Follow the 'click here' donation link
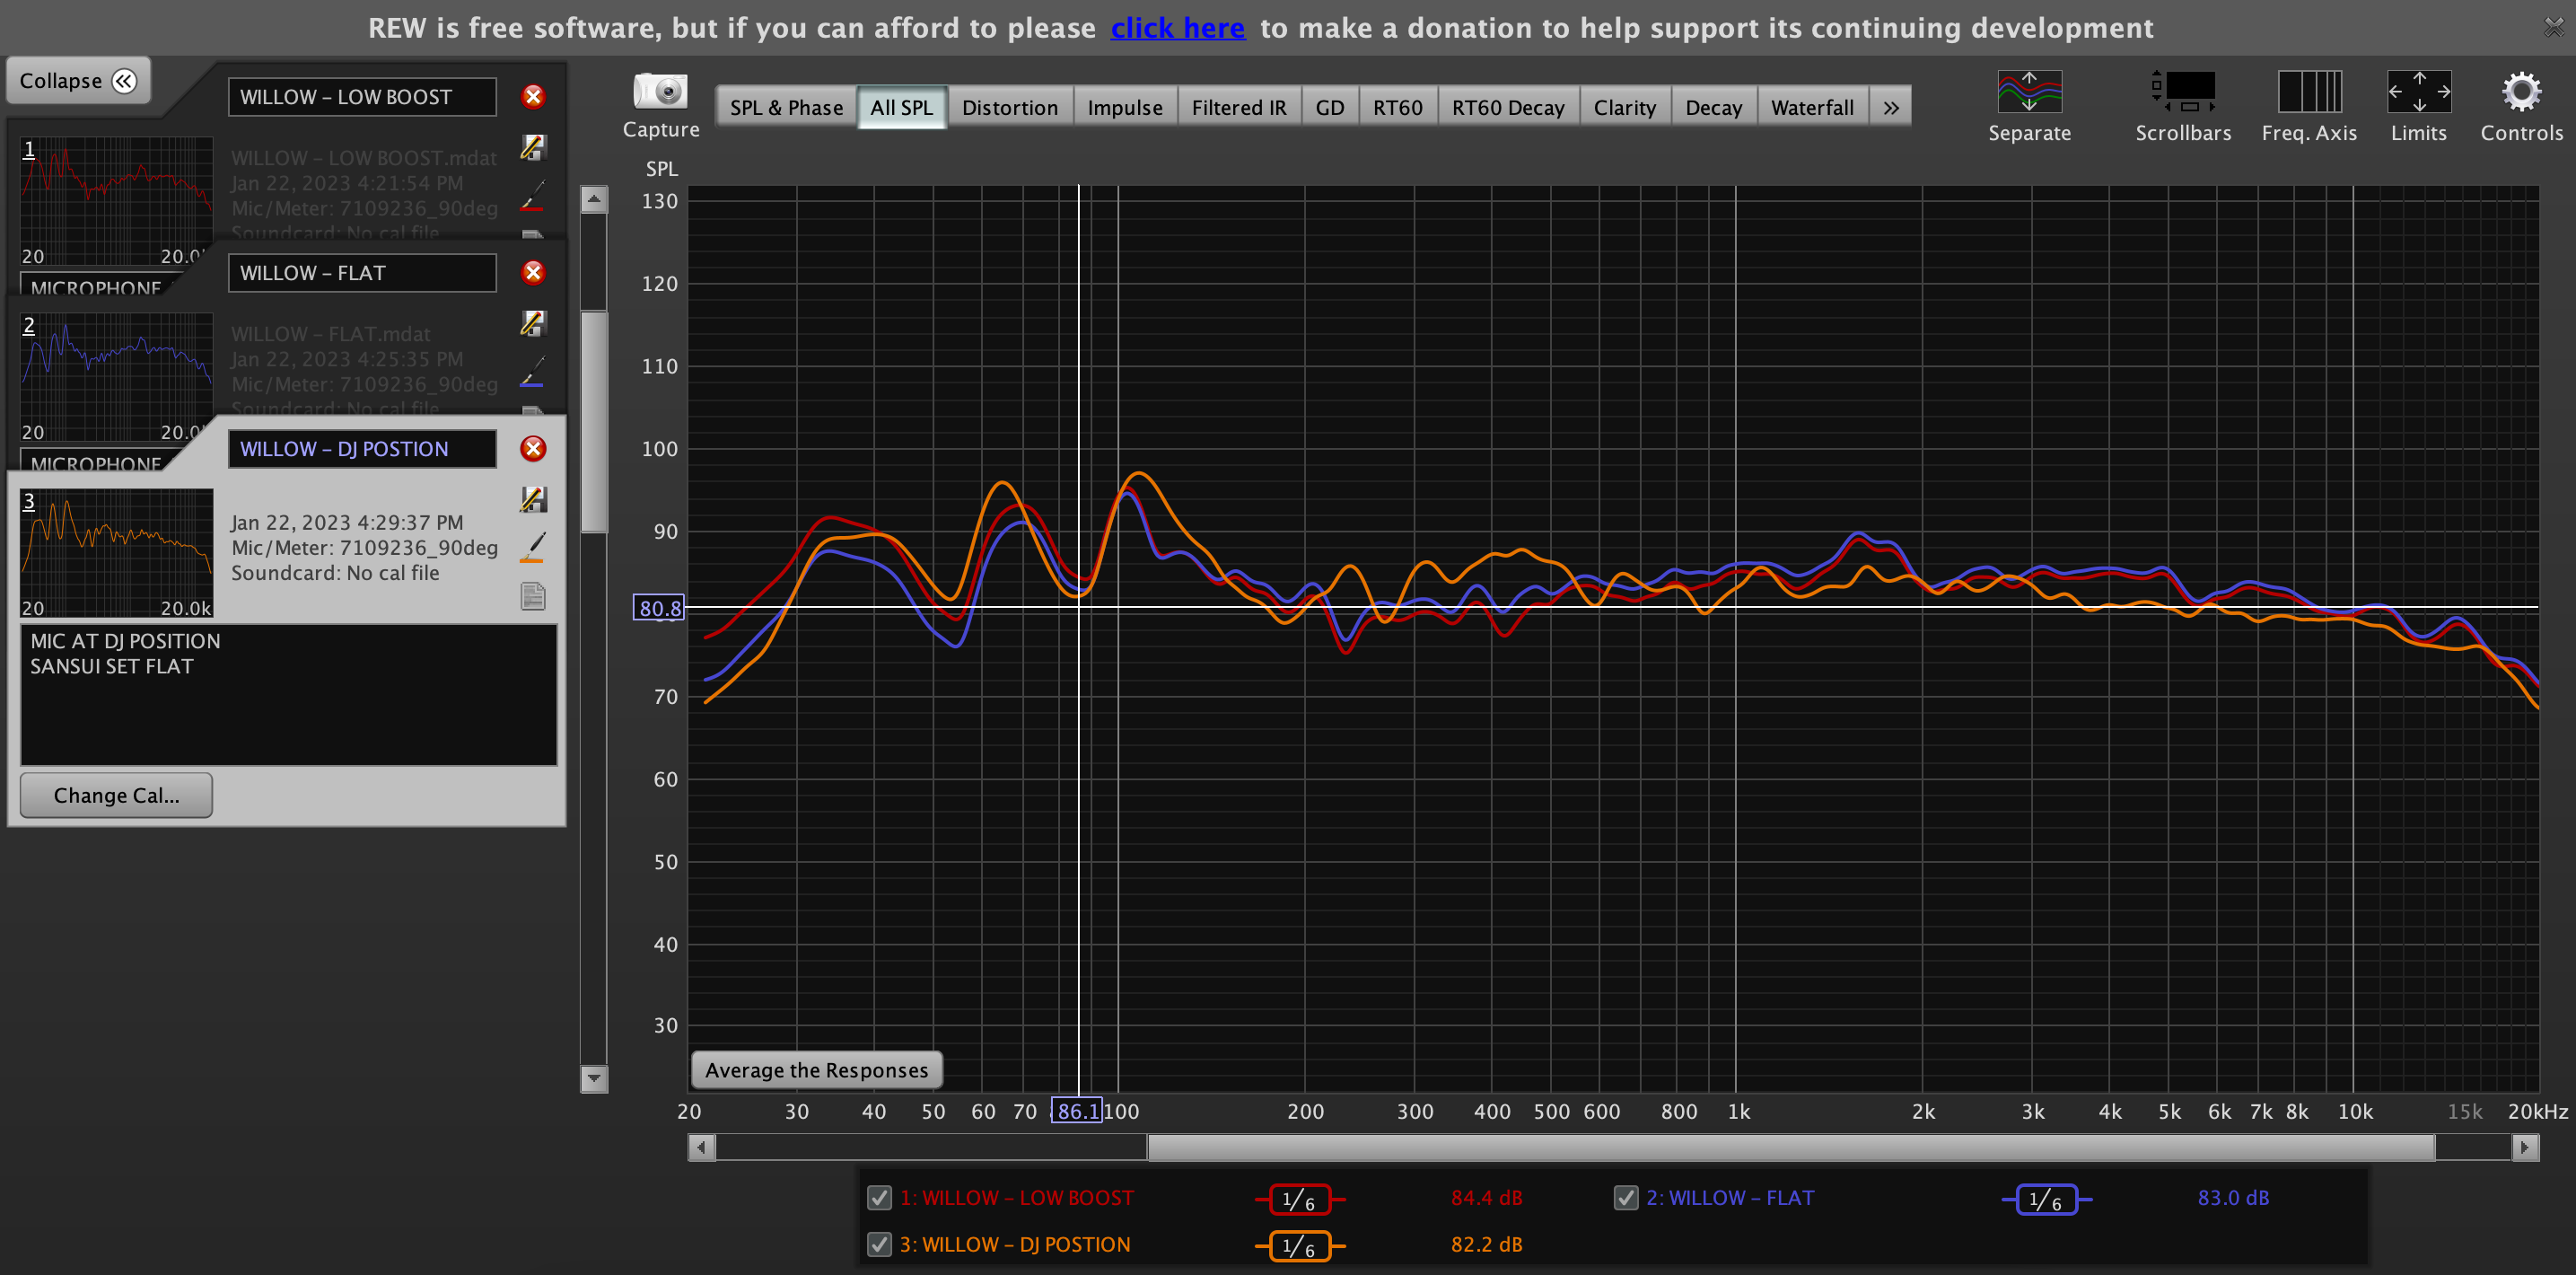This screenshot has width=2576, height=1275. click(x=1177, y=28)
